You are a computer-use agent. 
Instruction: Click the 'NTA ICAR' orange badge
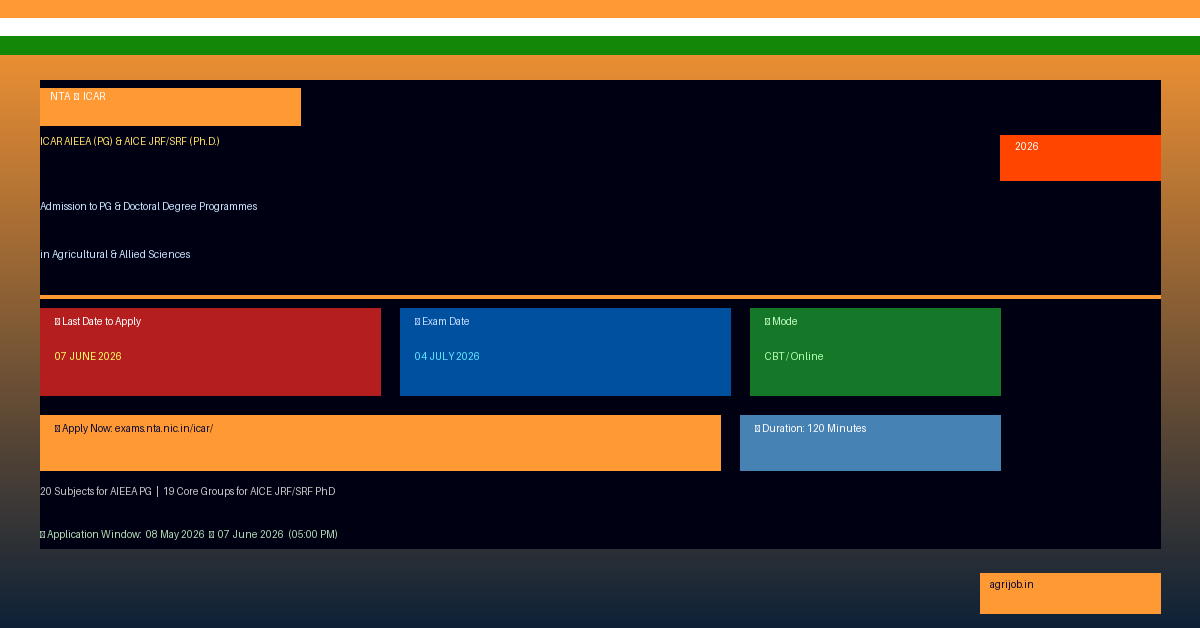[170, 107]
